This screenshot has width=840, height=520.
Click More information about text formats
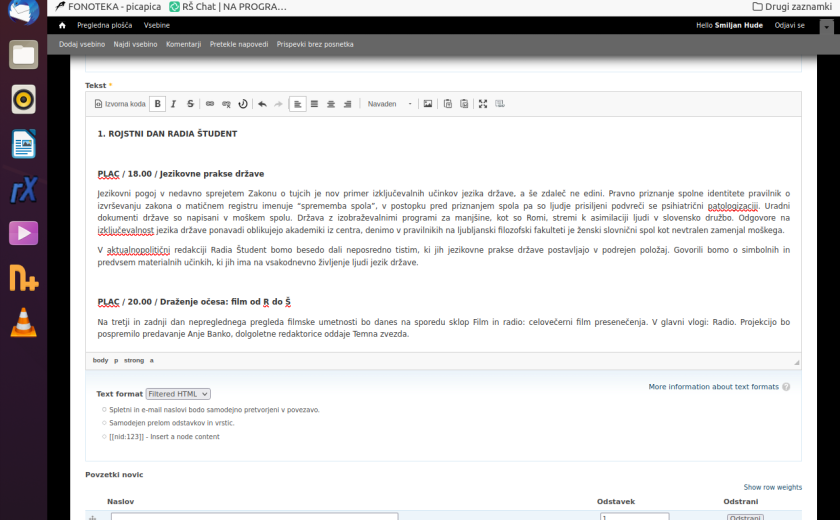[713, 386]
